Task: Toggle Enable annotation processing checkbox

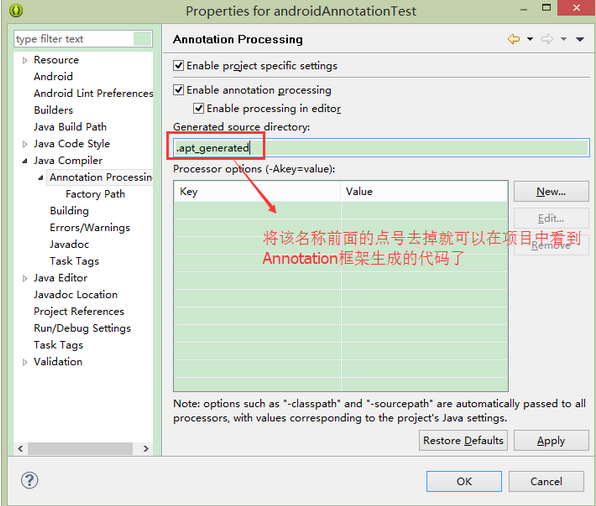Action: pos(178,90)
